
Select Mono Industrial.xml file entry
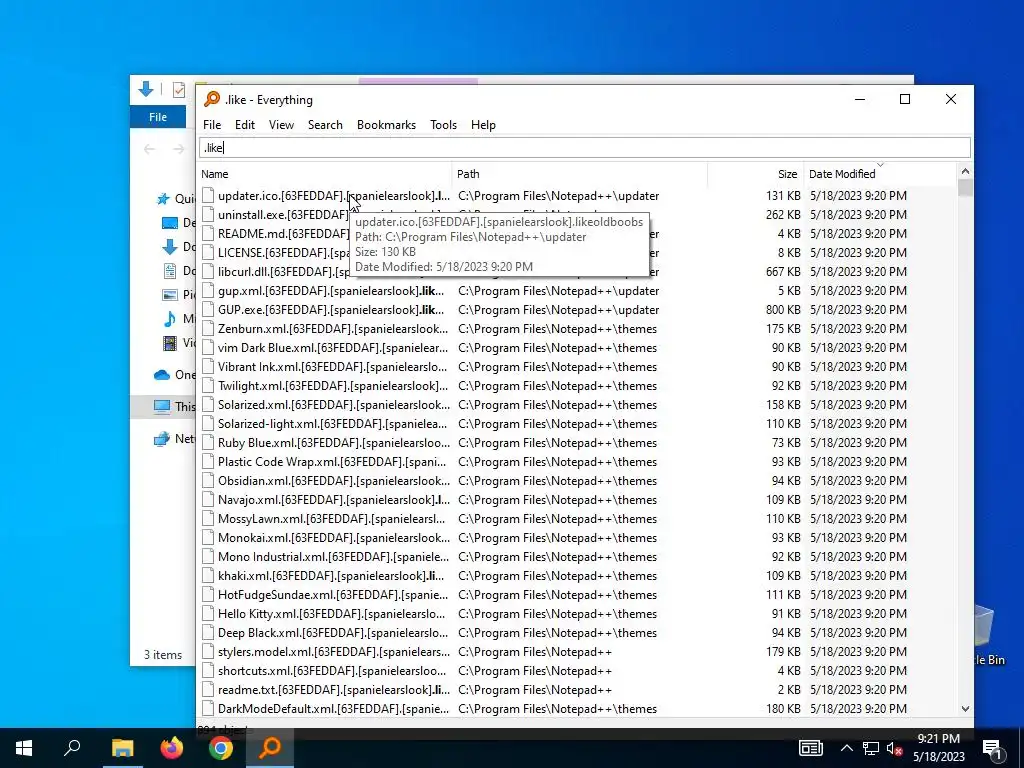tap(333, 556)
